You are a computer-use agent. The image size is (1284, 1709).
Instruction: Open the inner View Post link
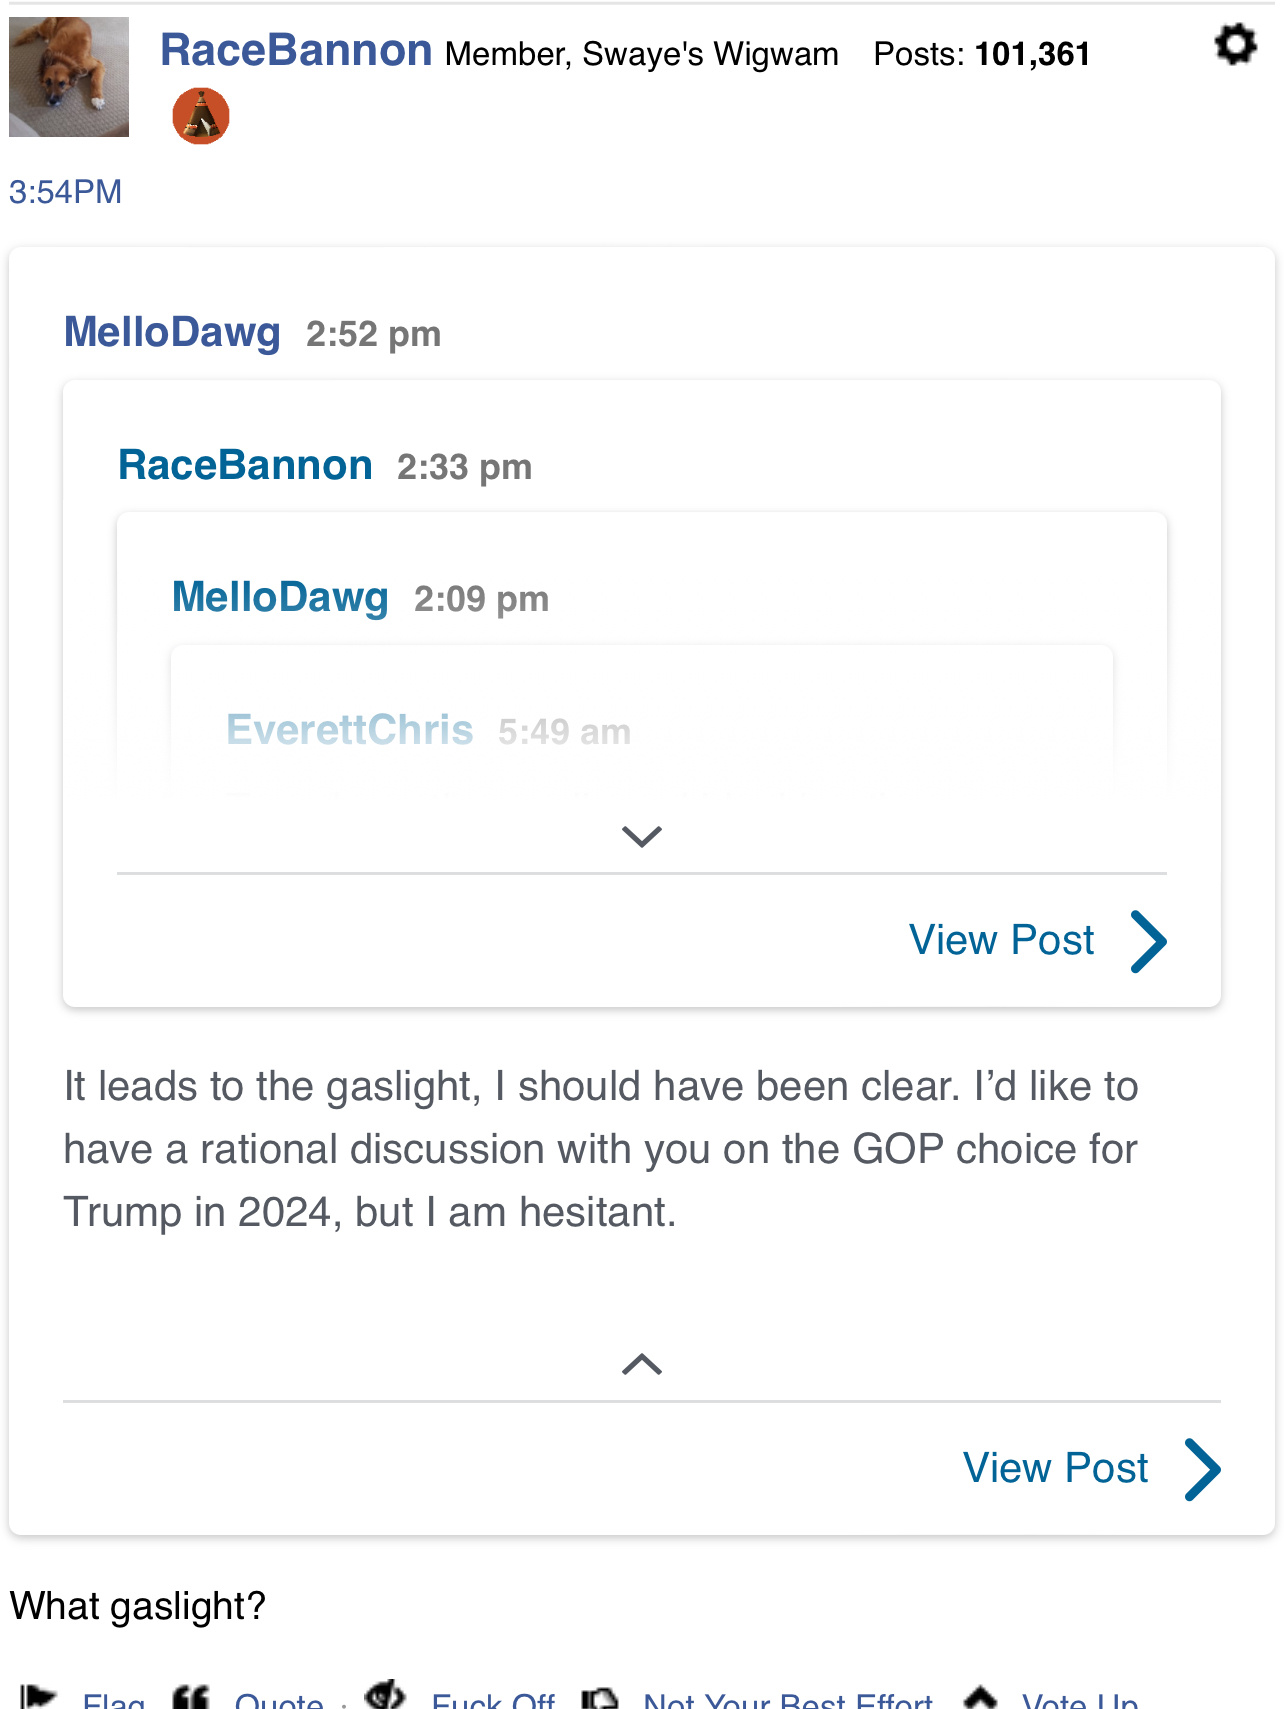(x=1001, y=941)
